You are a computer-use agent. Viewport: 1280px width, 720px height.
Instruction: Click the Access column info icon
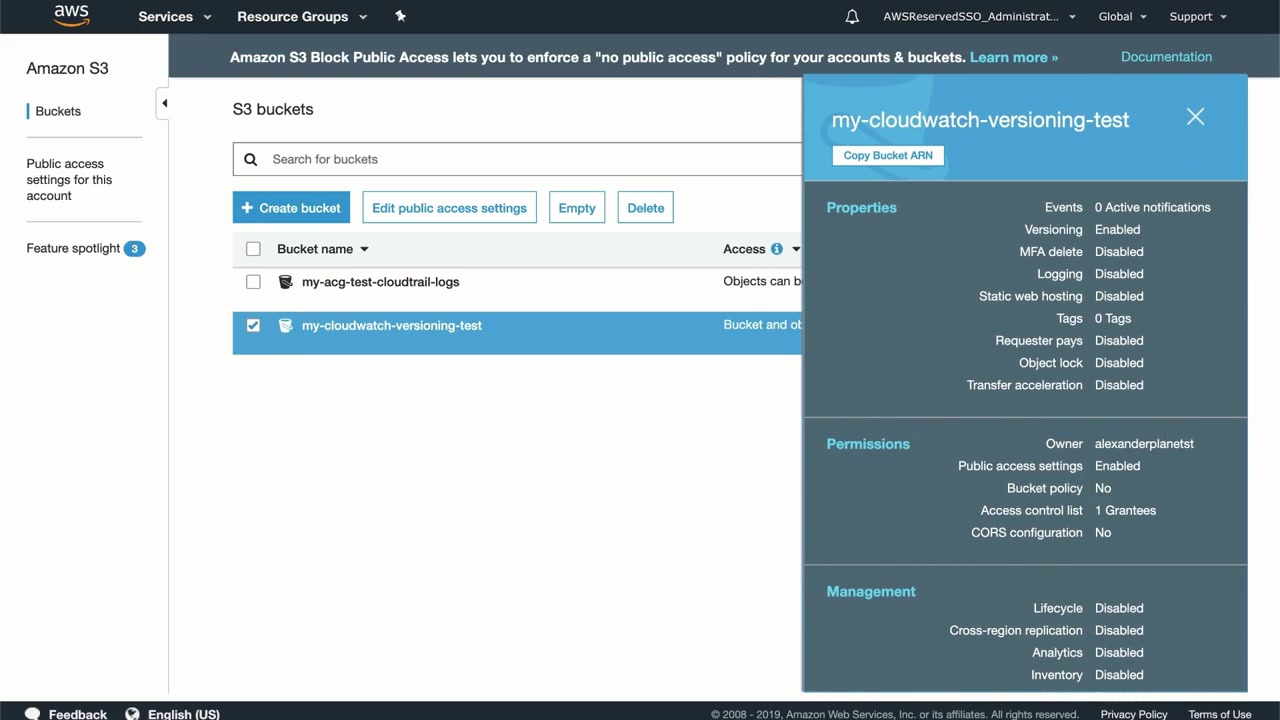click(776, 249)
